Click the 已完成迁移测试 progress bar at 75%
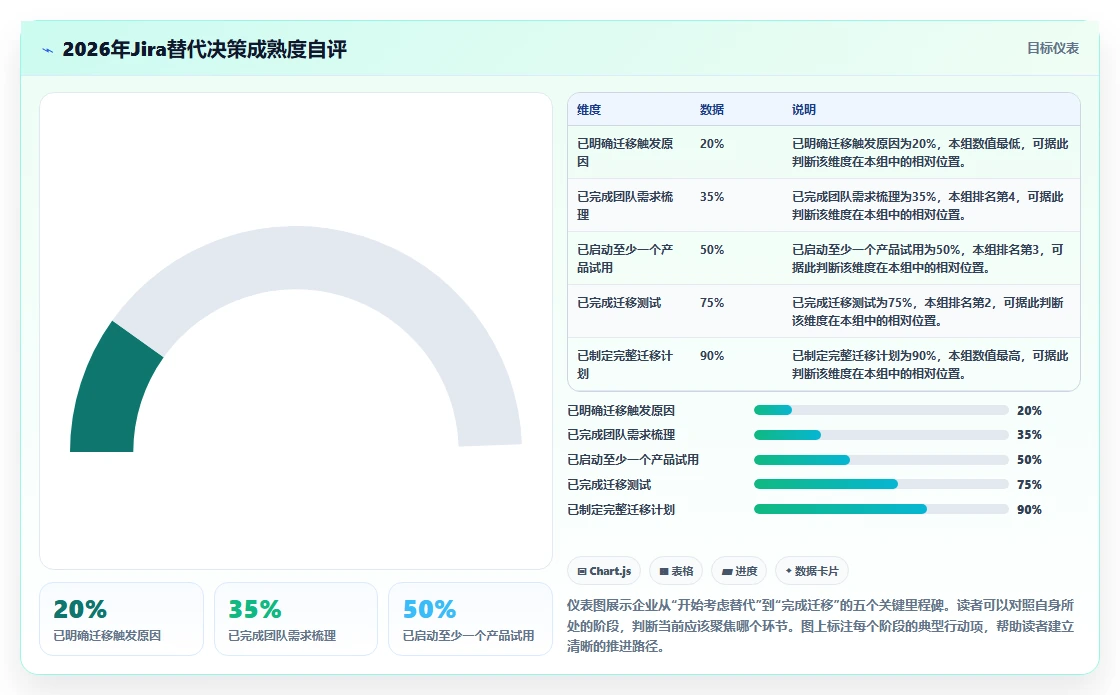This screenshot has height=695, width=1120. point(881,484)
